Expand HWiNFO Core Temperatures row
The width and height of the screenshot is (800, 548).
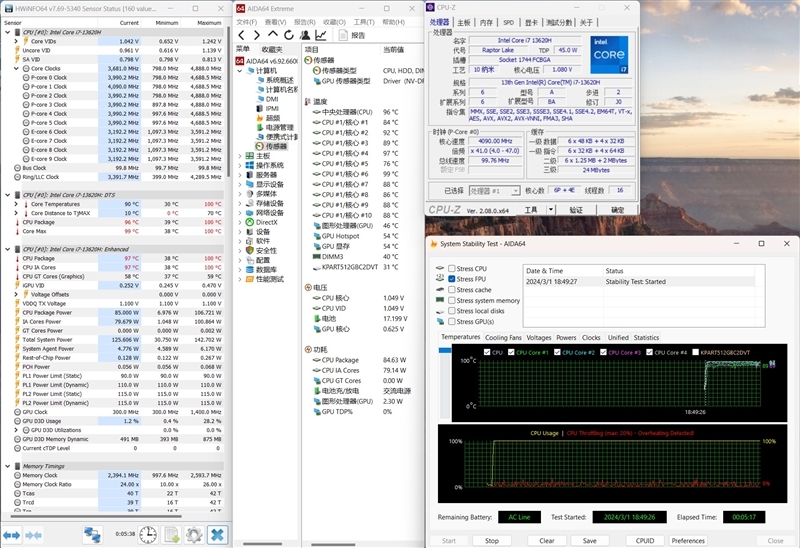pyautogui.click(x=16, y=204)
